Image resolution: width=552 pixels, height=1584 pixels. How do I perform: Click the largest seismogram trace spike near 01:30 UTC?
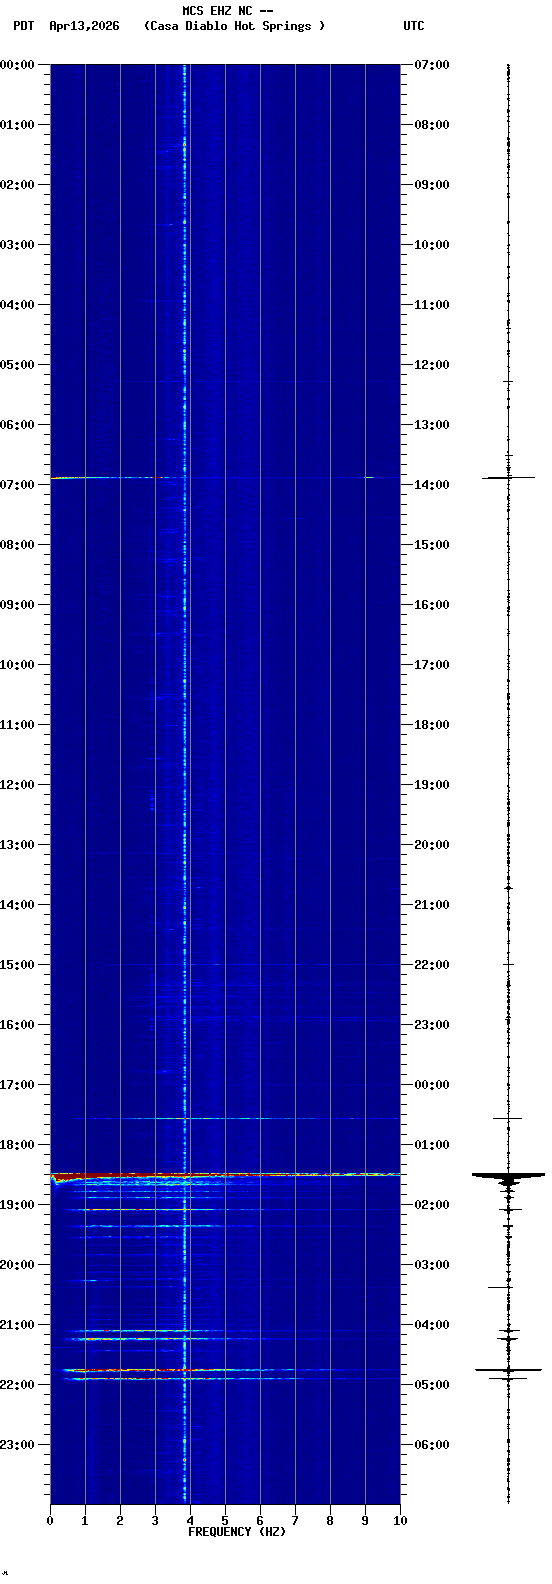[x=508, y=1175]
